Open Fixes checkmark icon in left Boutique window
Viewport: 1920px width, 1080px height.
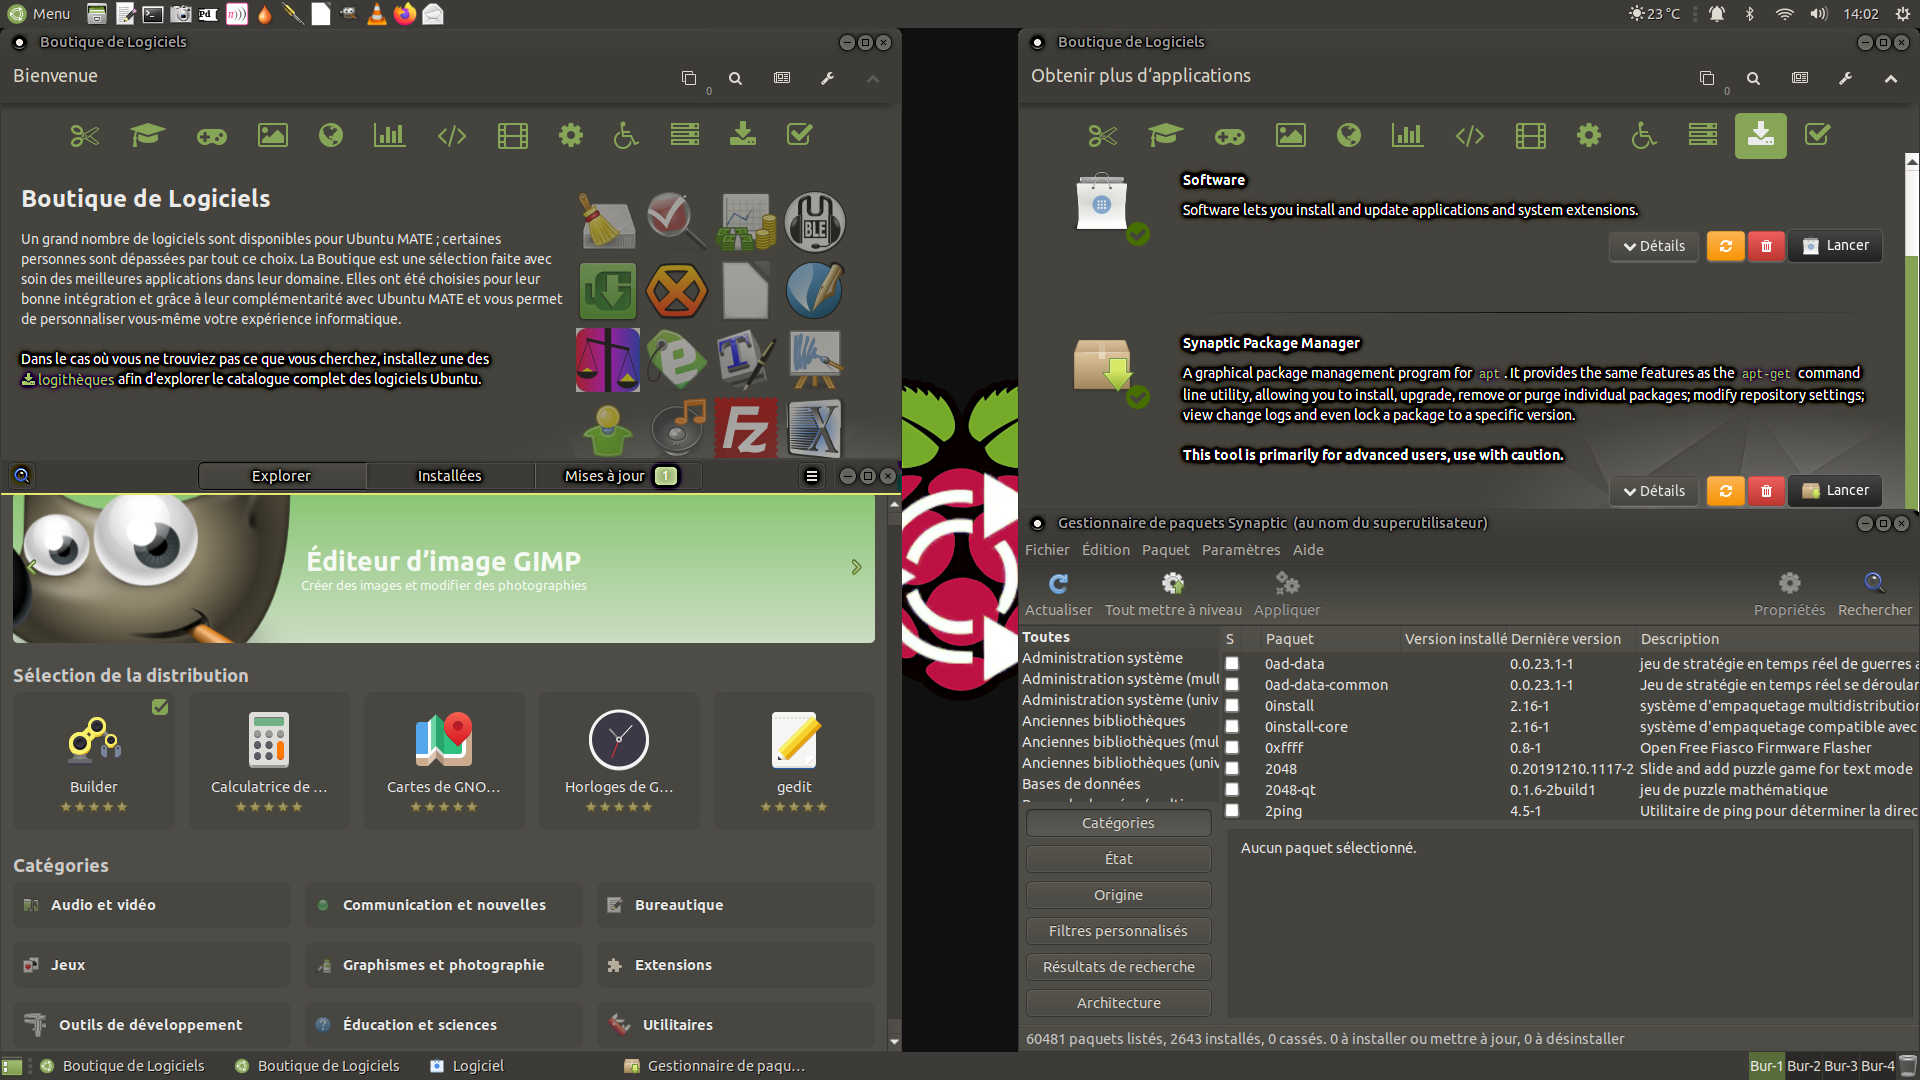(x=800, y=135)
